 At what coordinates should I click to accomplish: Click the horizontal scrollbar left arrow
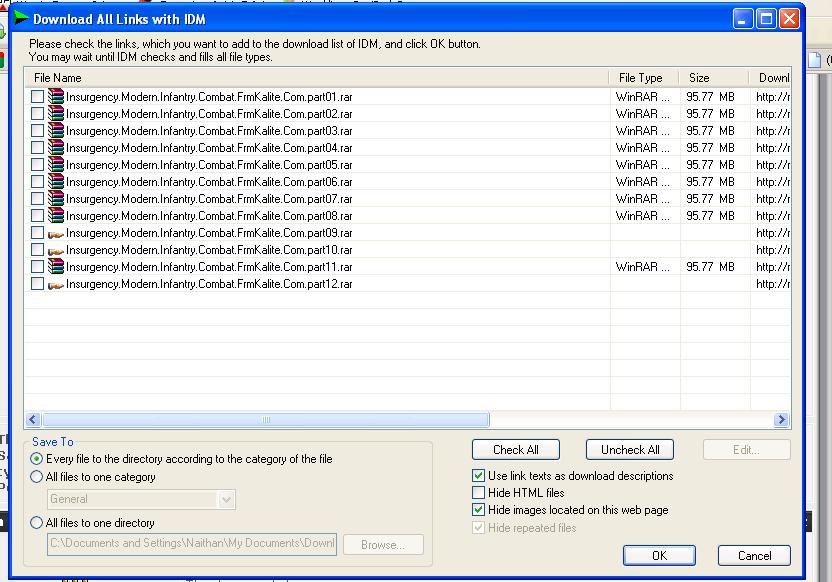click(33, 420)
